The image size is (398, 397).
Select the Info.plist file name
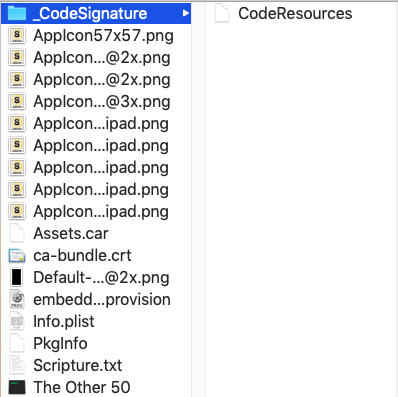pos(64,322)
